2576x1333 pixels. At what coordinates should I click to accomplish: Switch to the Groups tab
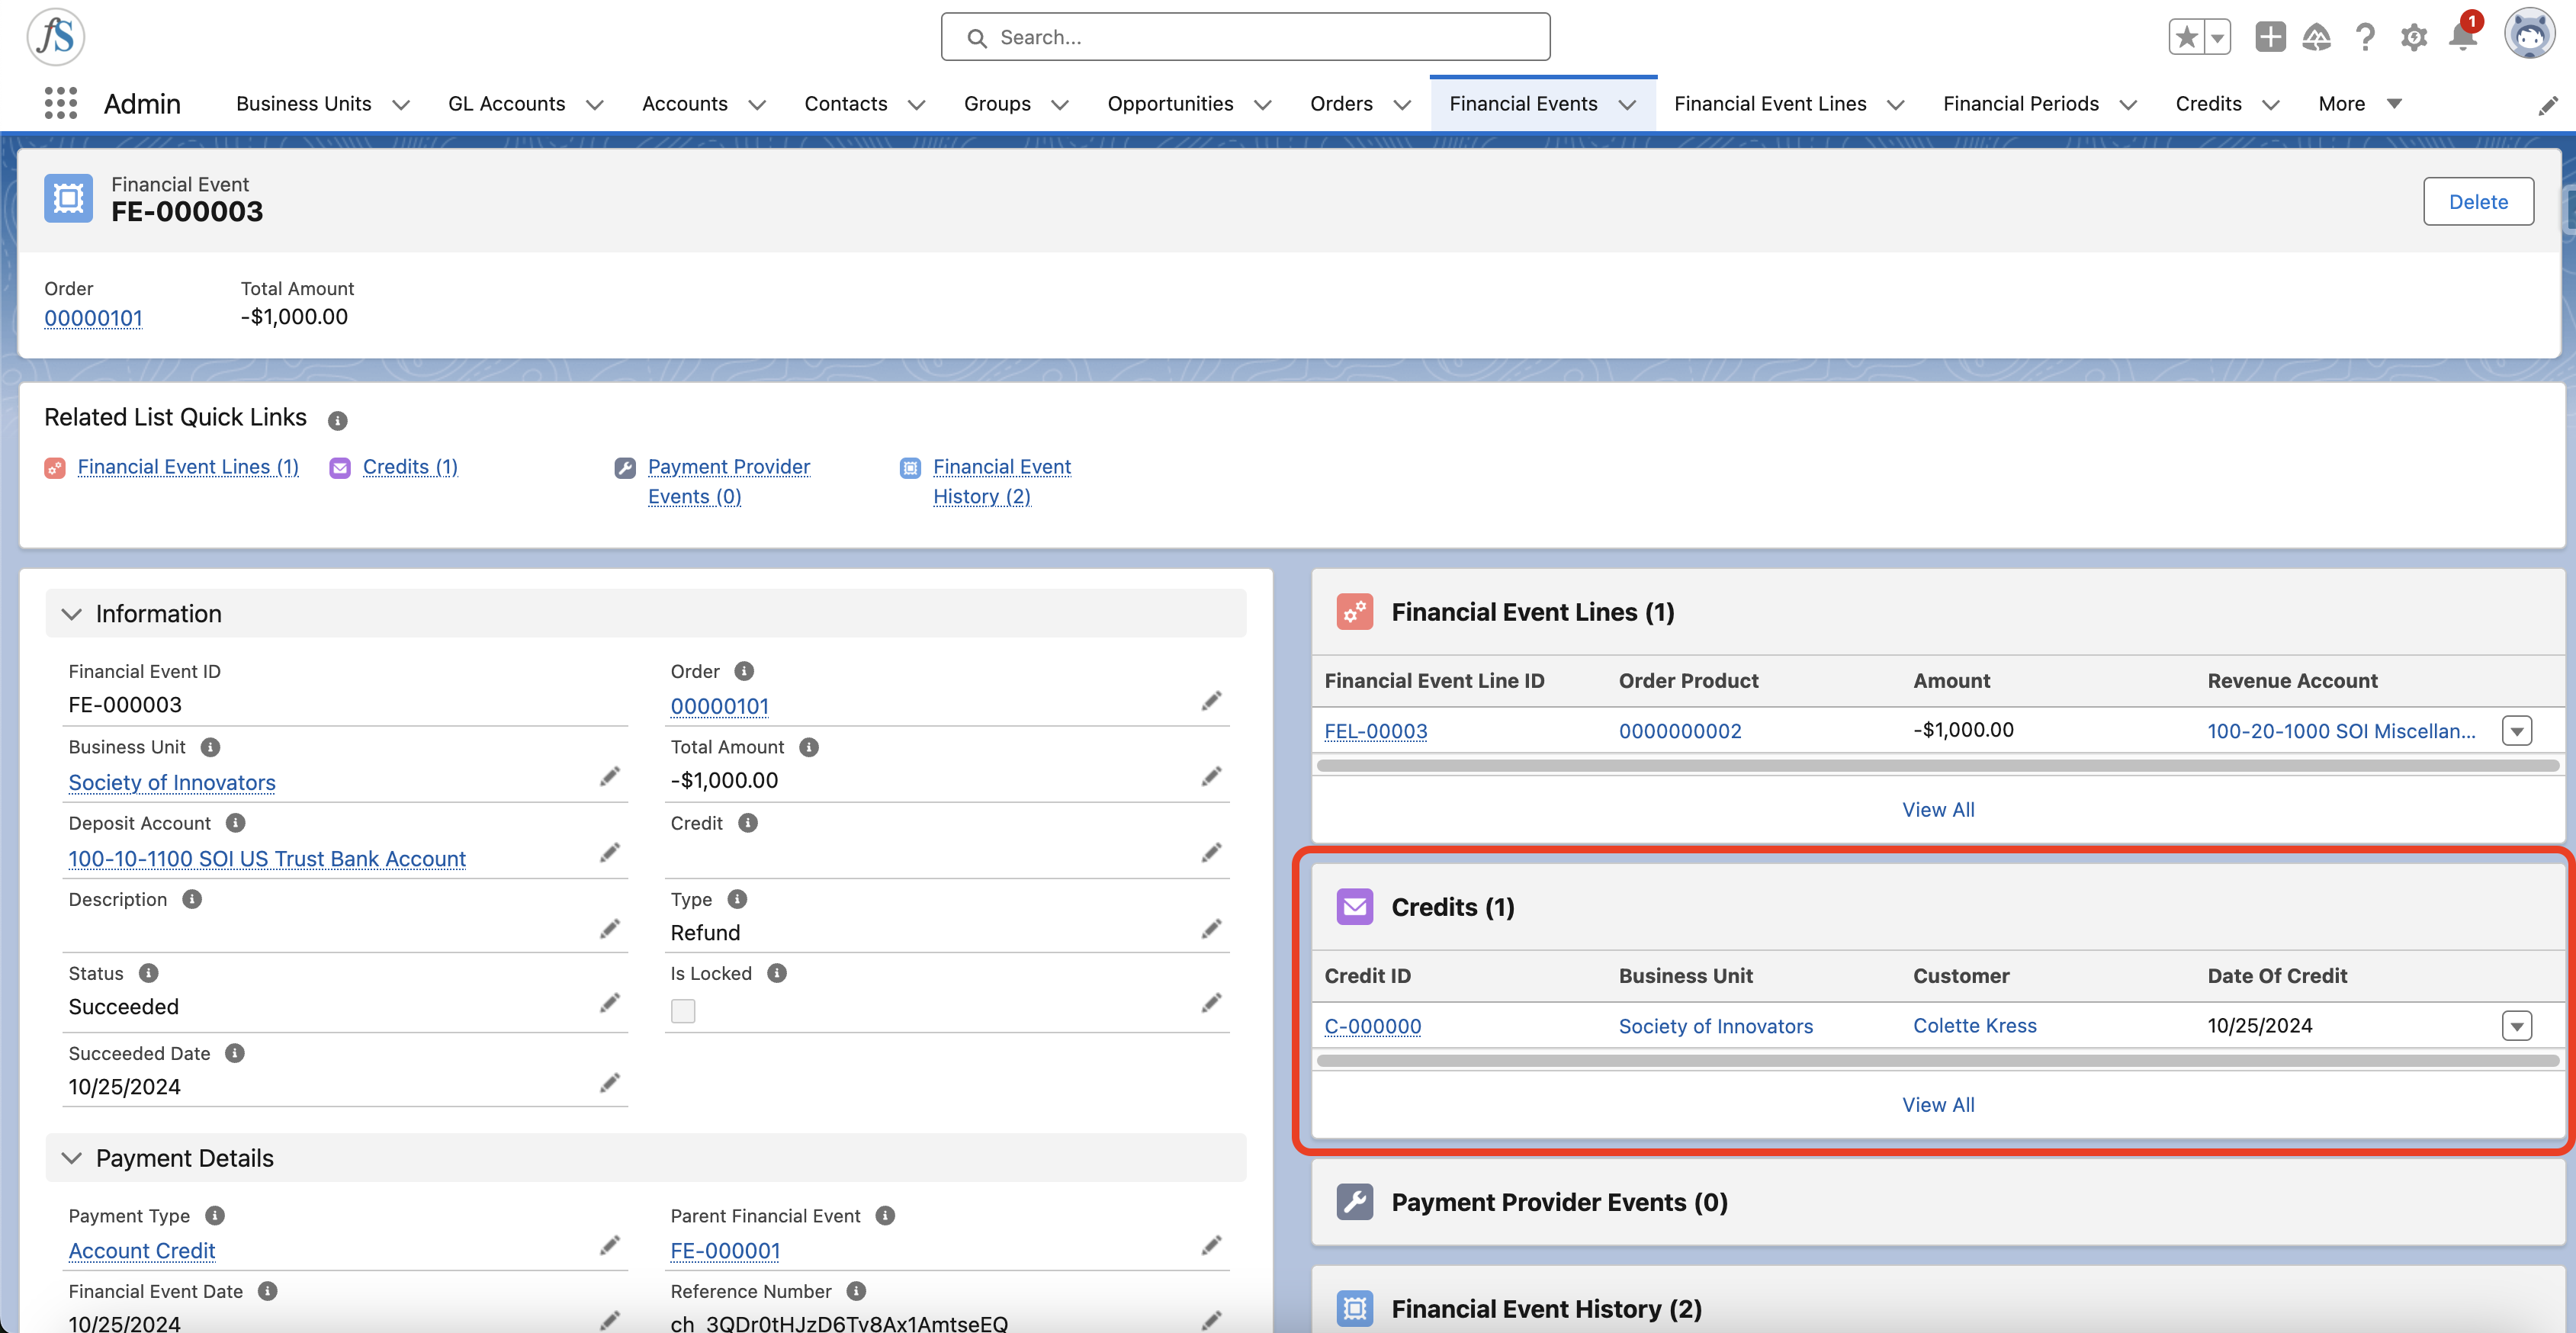pyautogui.click(x=997, y=104)
